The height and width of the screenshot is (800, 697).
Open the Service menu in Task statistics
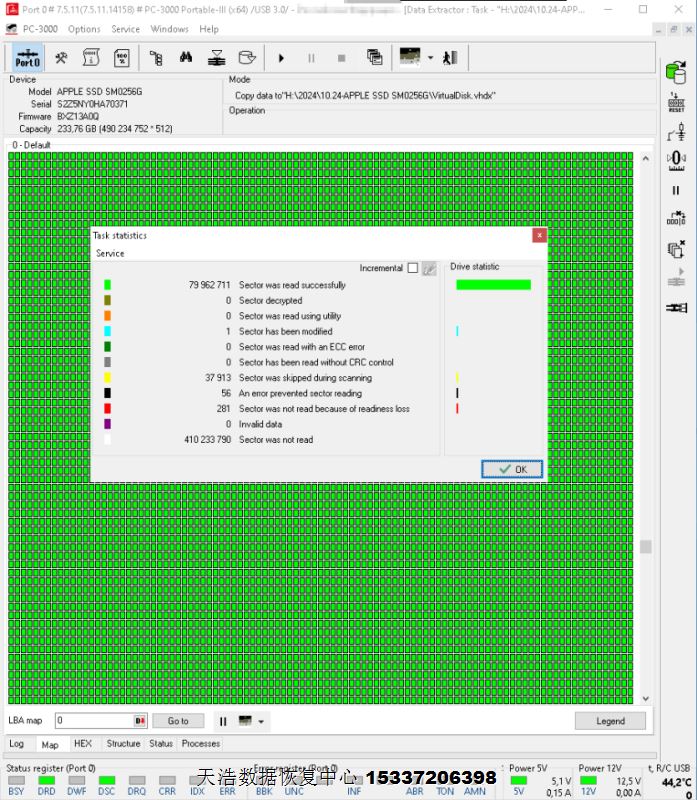point(110,253)
